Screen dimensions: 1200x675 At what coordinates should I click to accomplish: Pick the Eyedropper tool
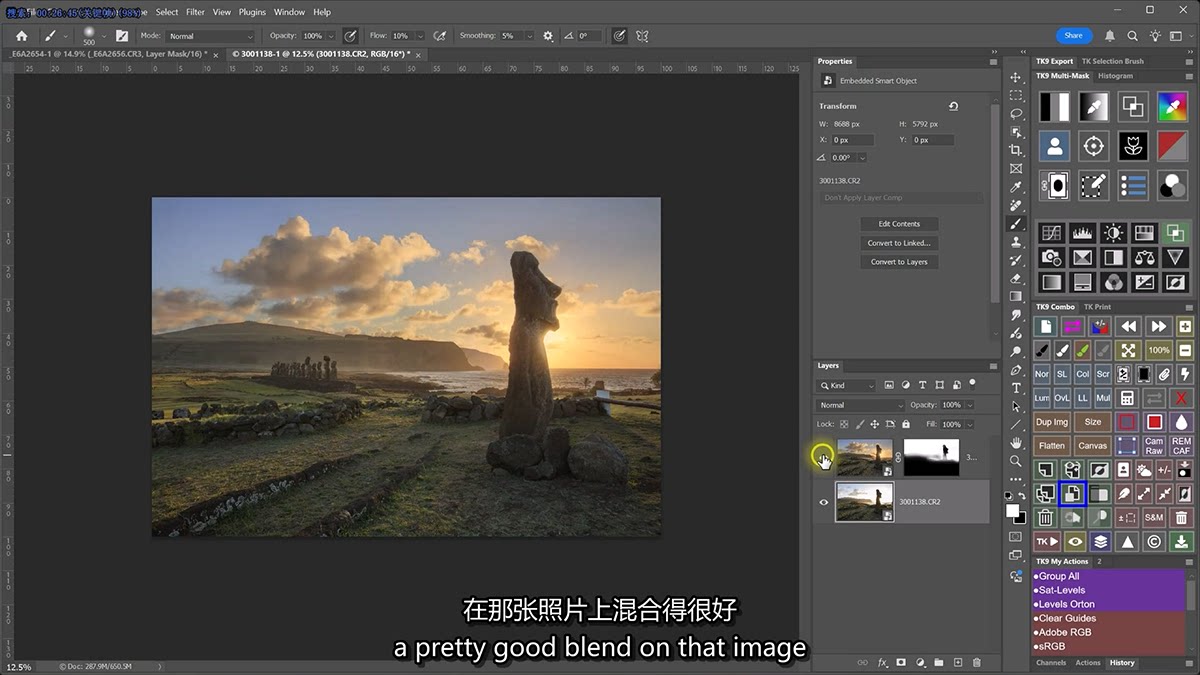(x=1016, y=187)
